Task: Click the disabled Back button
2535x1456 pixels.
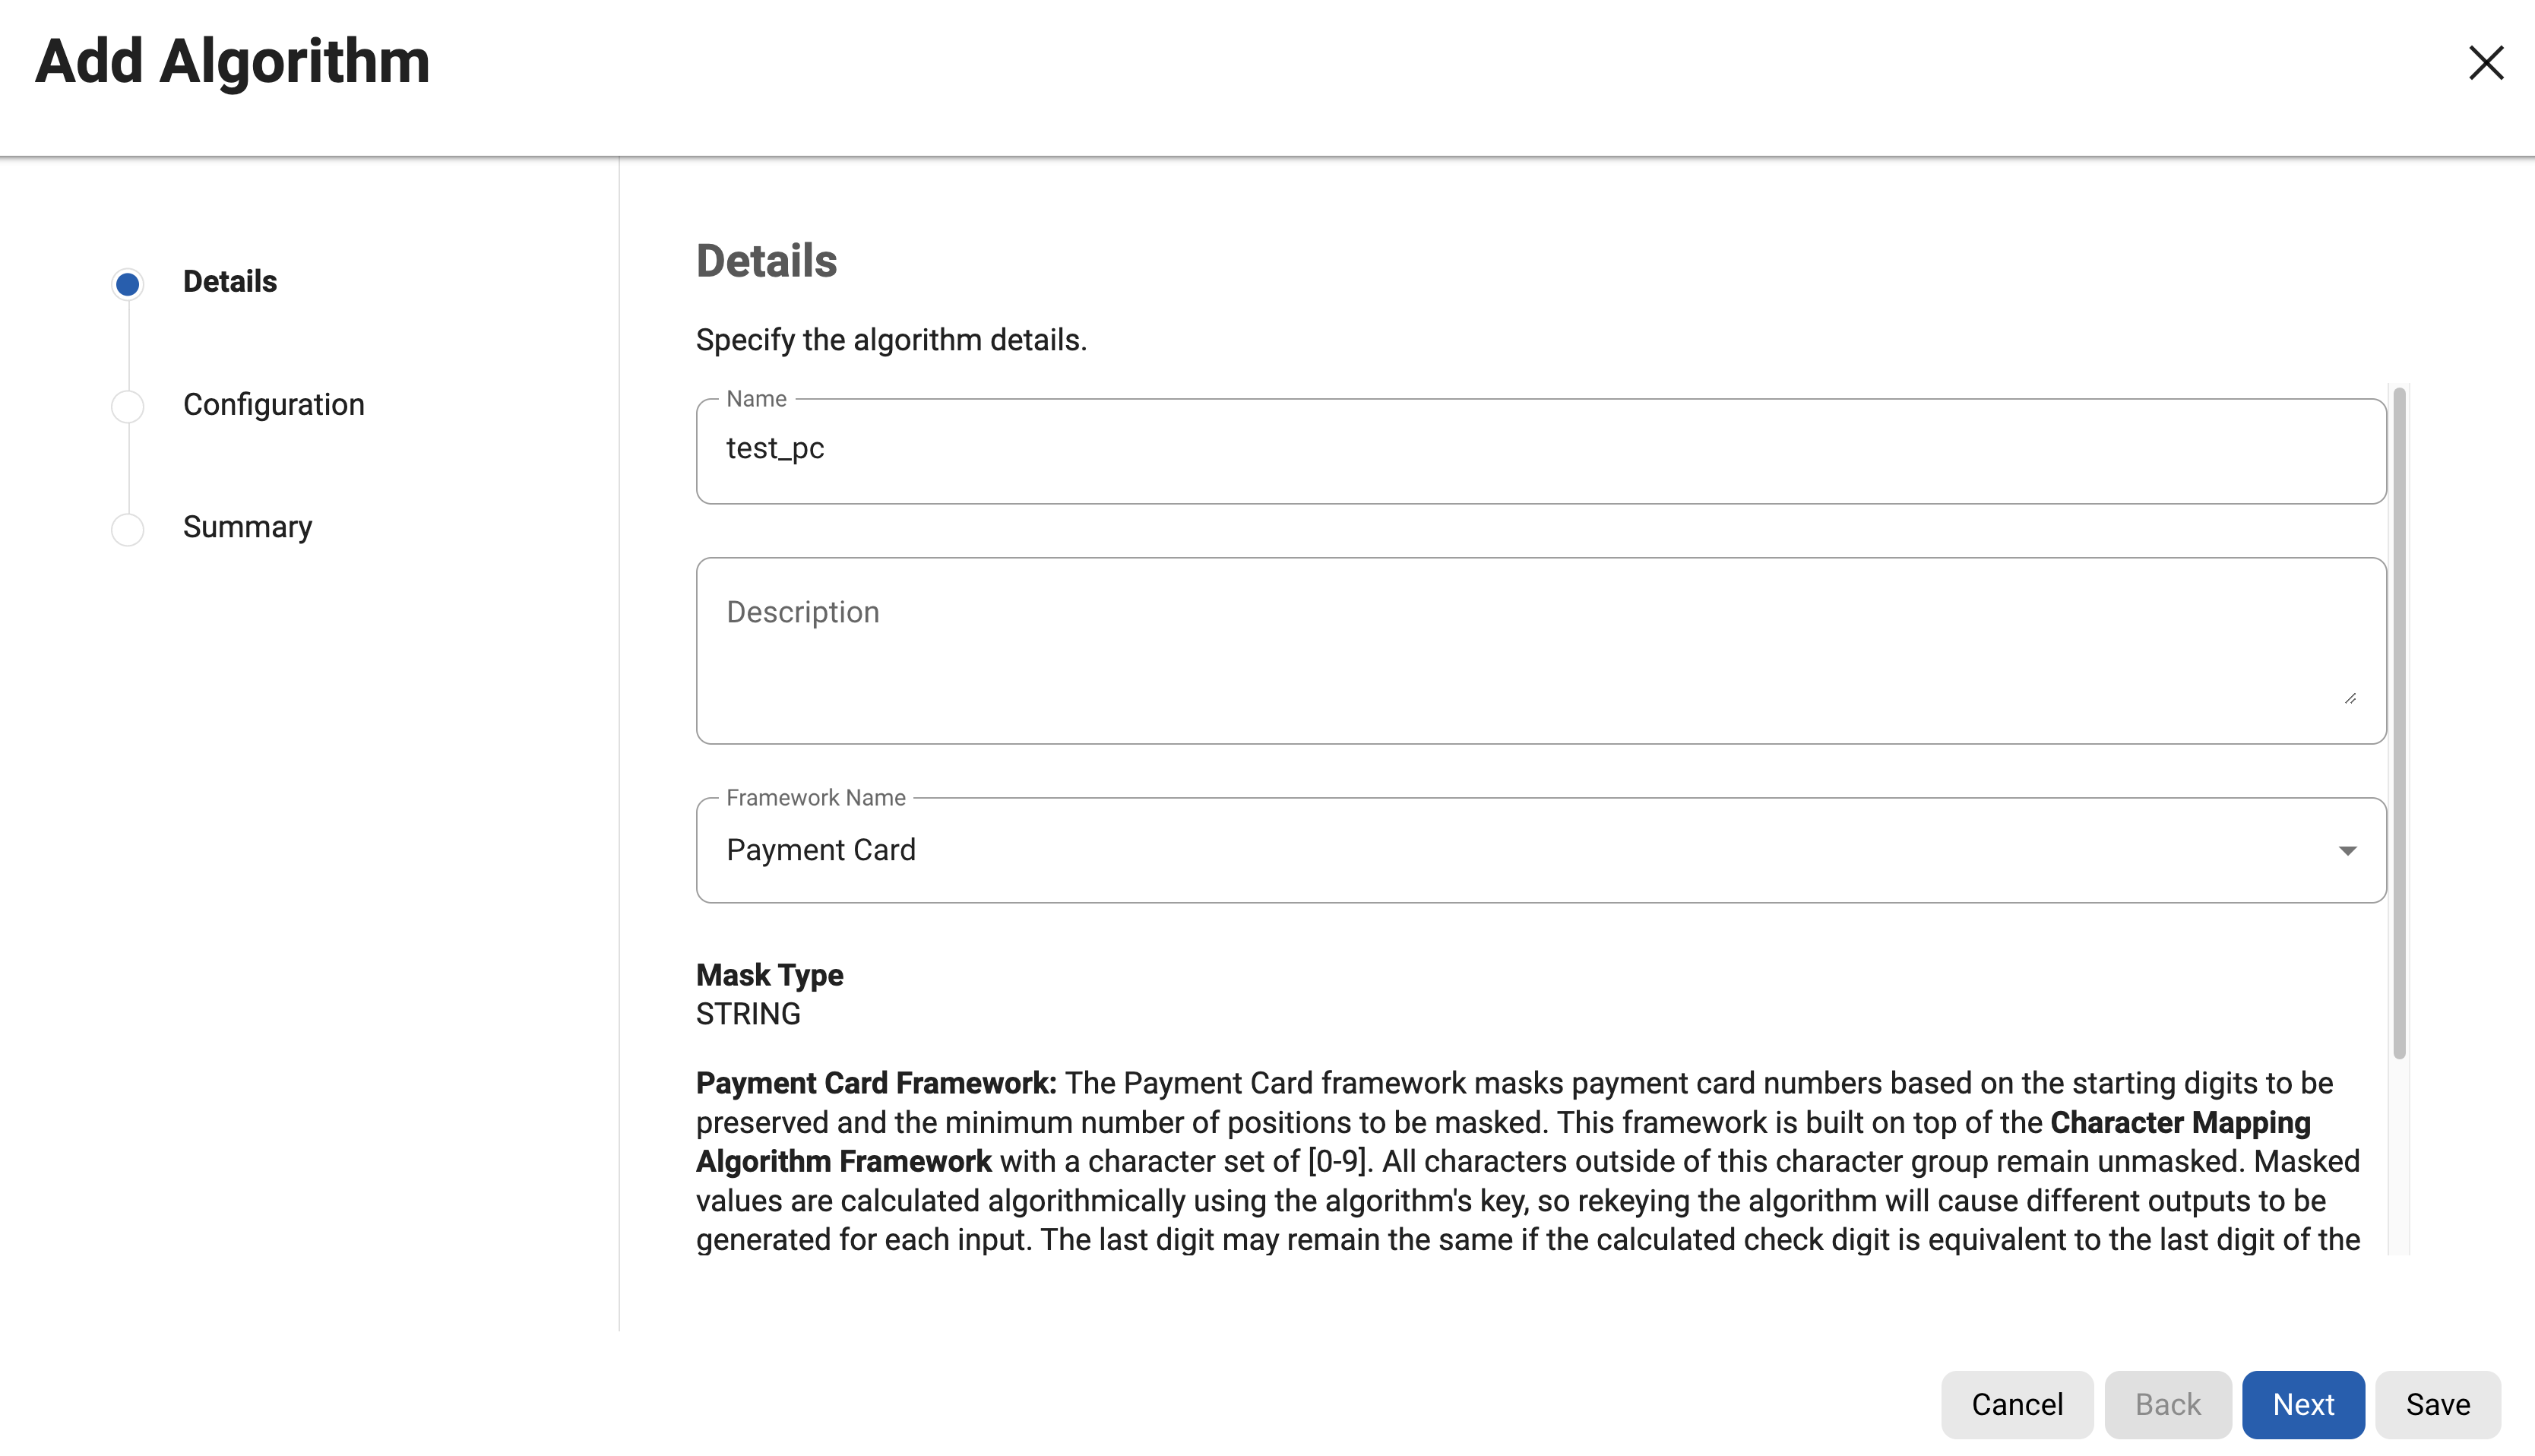Action: tap(2168, 1404)
